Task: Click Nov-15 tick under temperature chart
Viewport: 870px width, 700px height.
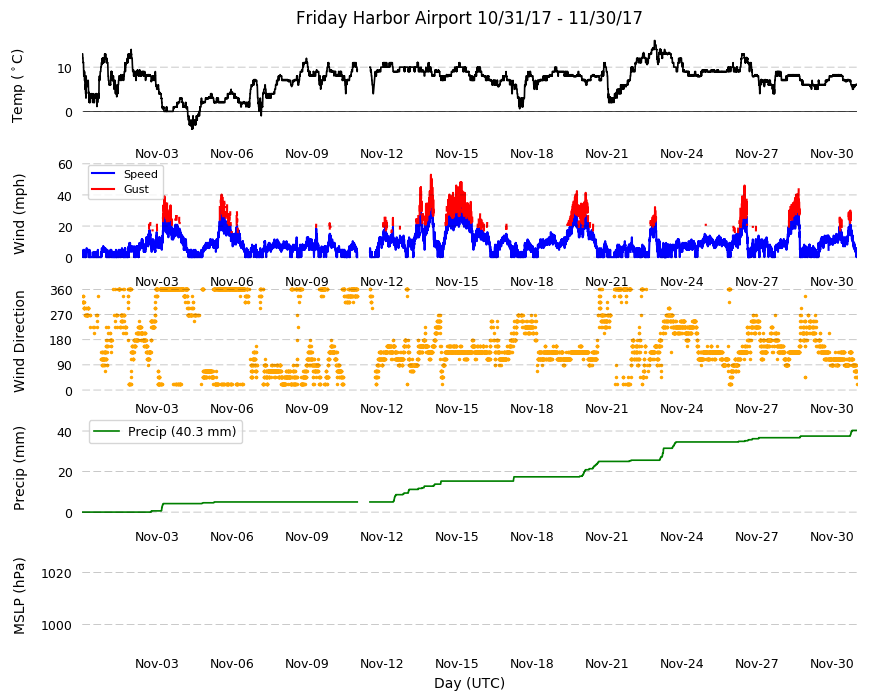Action: coord(456,154)
